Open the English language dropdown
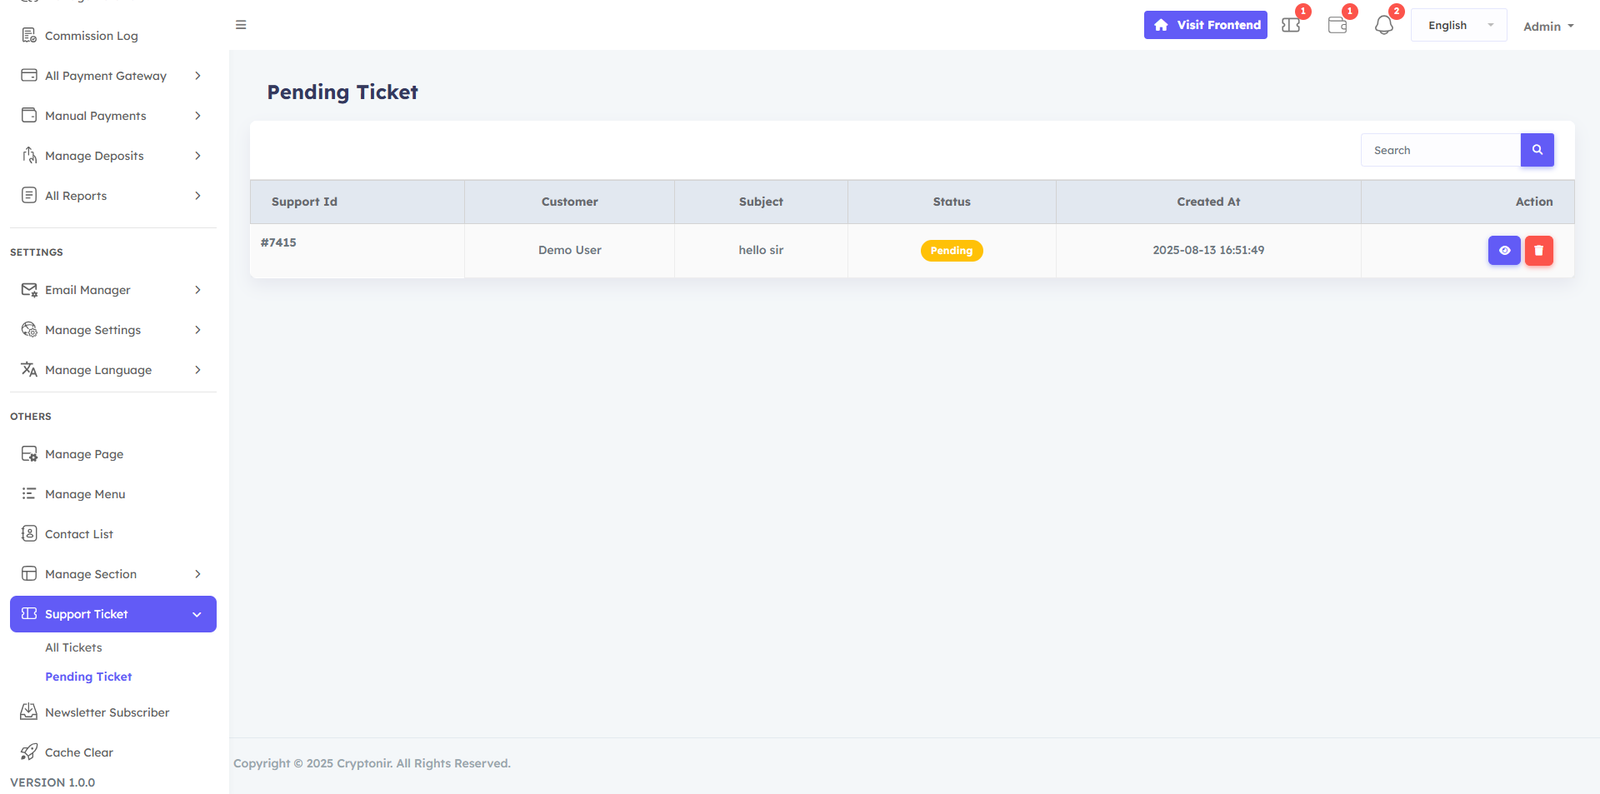This screenshot has width=1600, height=794. coord(1458,25)
